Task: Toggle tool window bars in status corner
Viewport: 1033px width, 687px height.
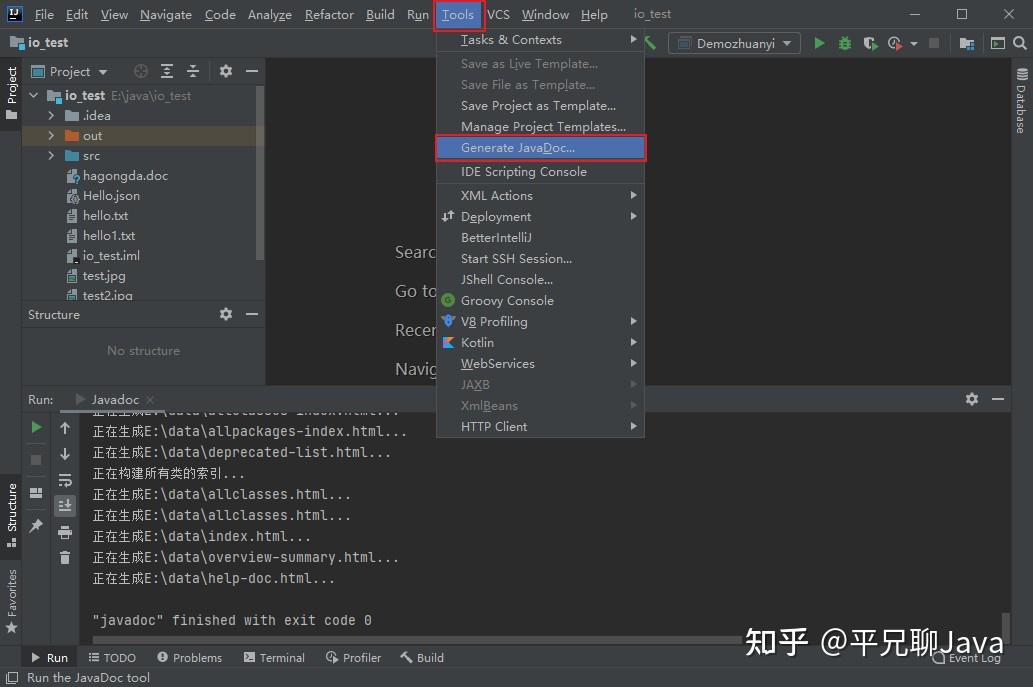Action: pos(11,677)
